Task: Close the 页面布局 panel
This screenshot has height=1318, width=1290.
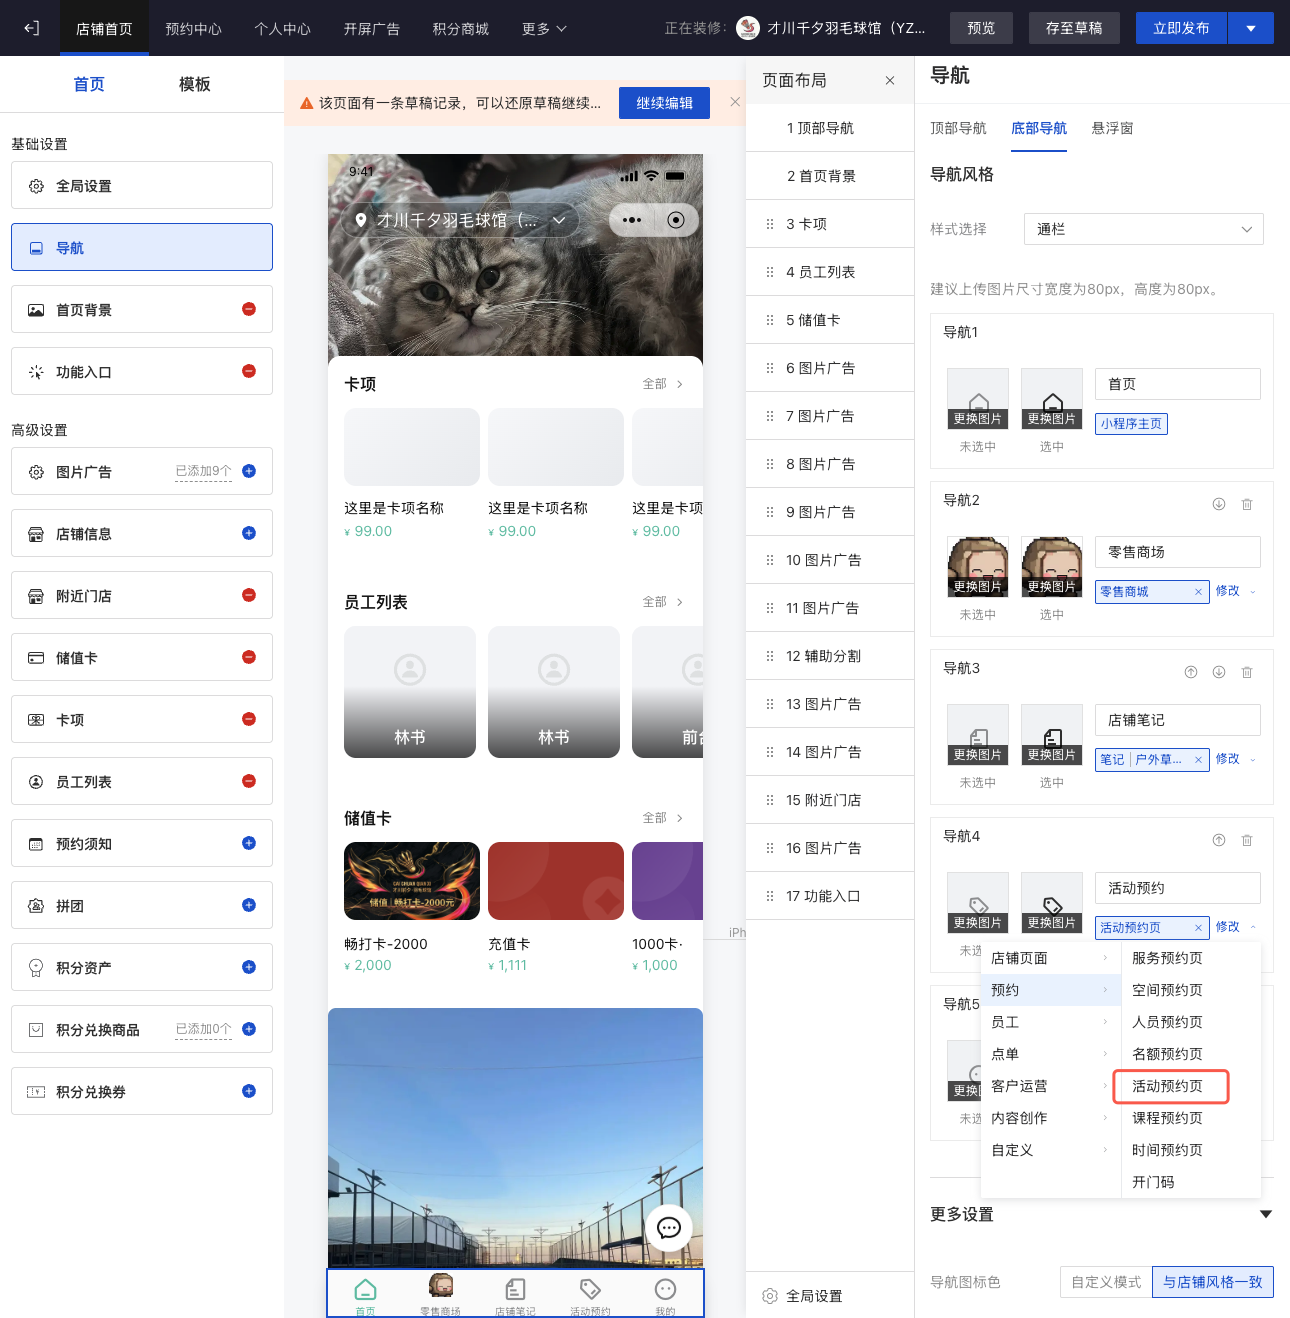Action: coord(890,80)
